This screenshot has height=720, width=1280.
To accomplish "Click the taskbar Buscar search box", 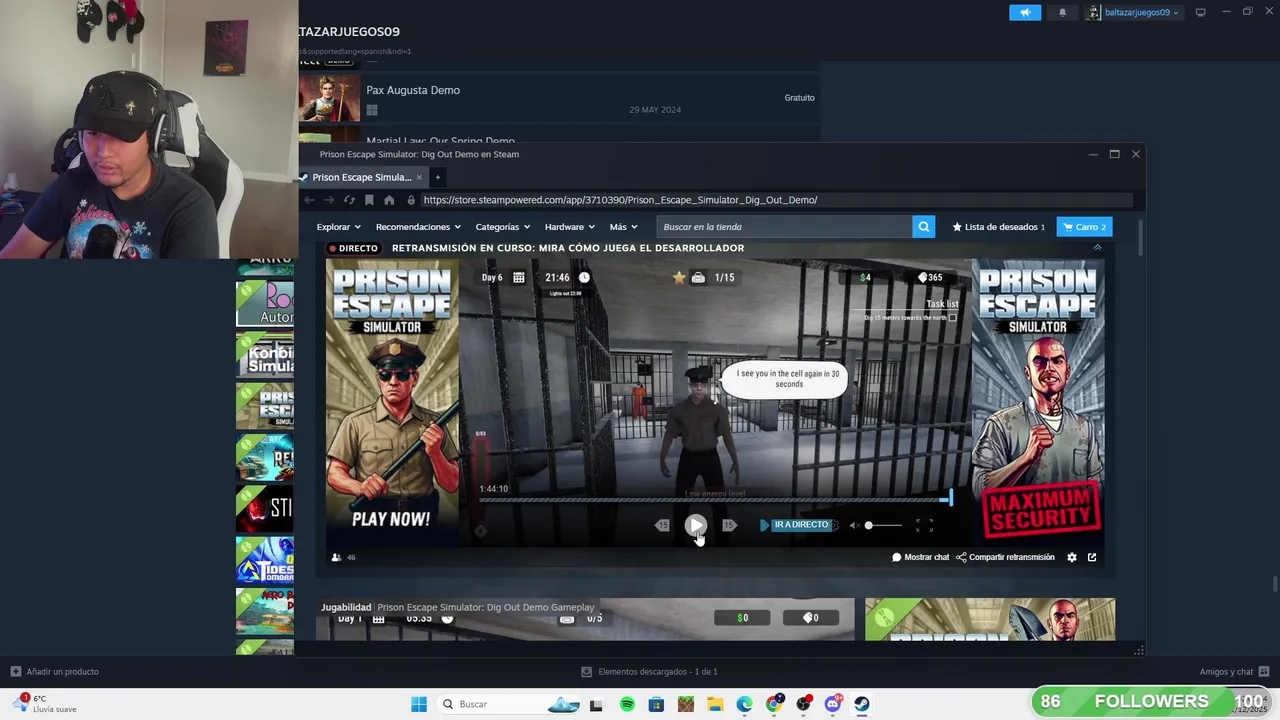I will click(x=510, y=704).
